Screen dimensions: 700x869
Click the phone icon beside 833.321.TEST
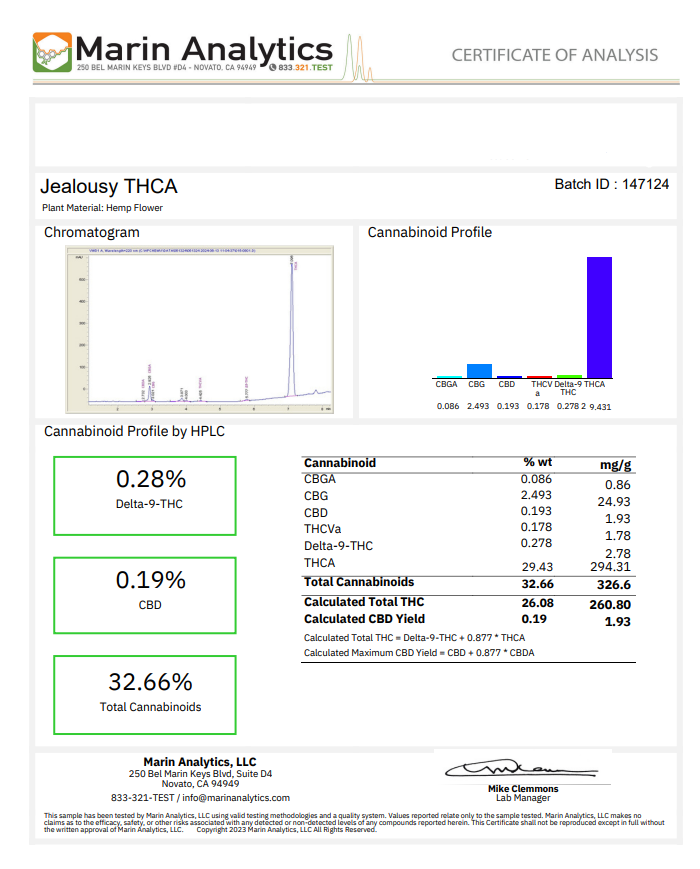[273, 68]
